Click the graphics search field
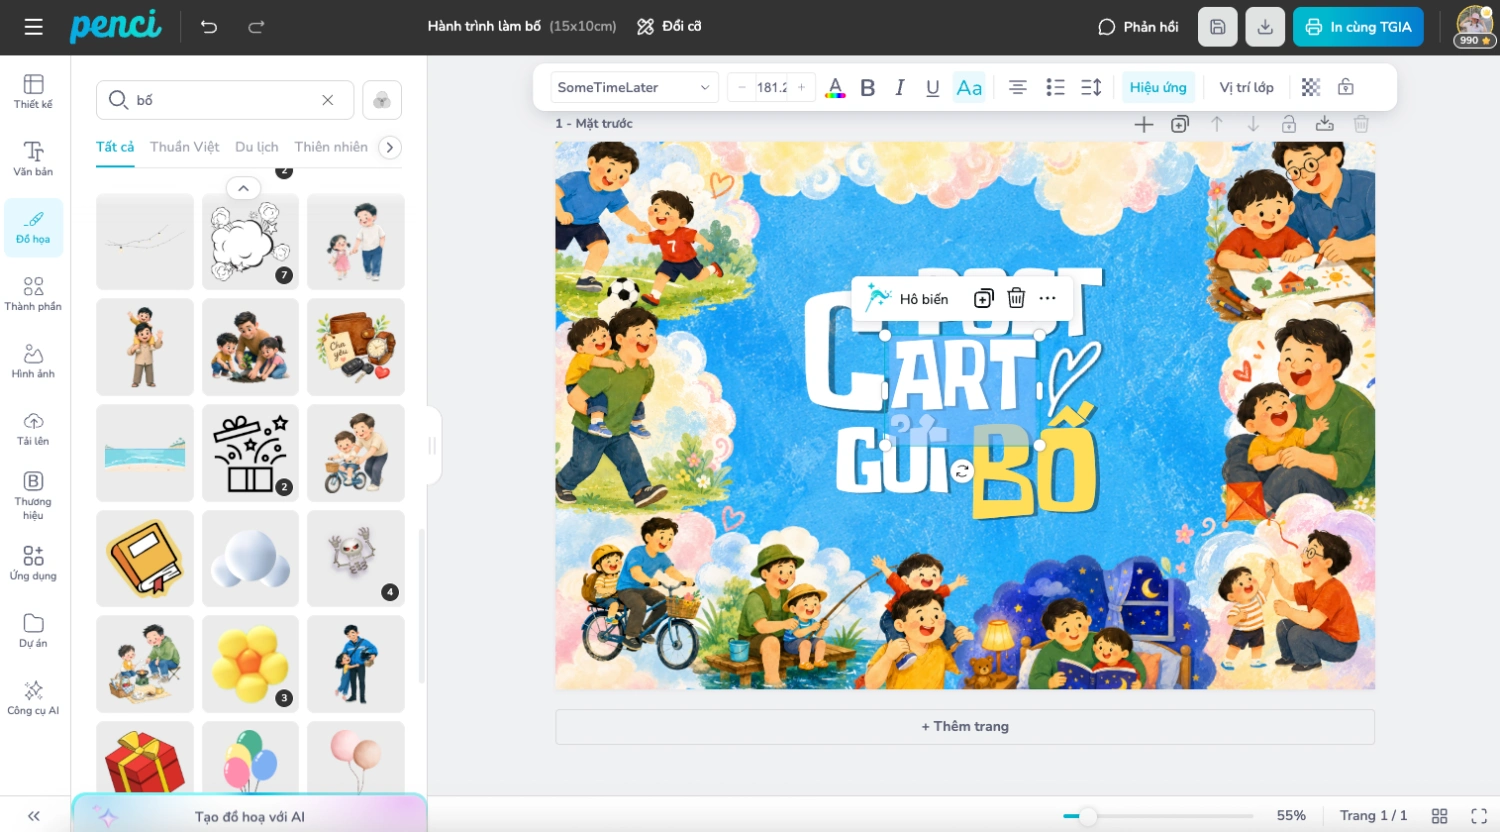 [225, 100]
